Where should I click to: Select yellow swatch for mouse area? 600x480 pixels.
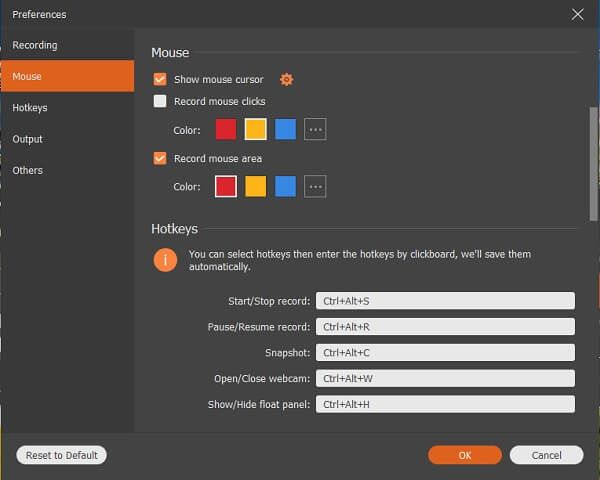(255, 186)
